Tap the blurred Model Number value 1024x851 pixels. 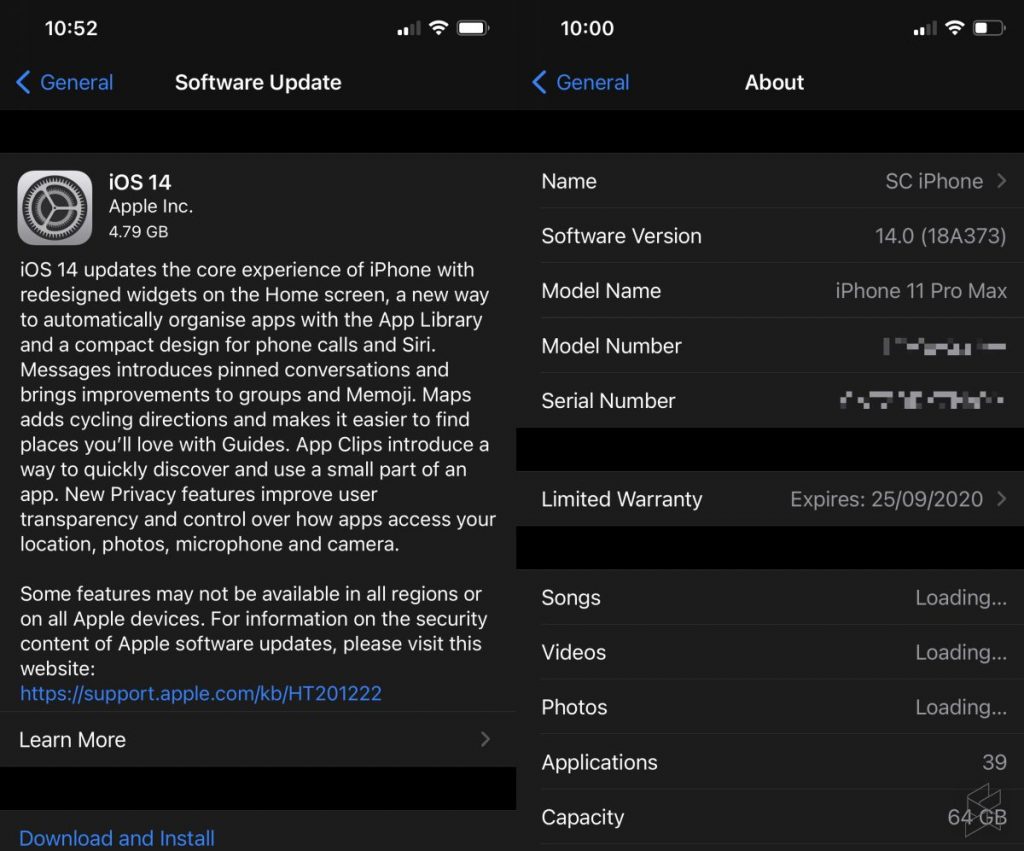(x=944, y=346)
